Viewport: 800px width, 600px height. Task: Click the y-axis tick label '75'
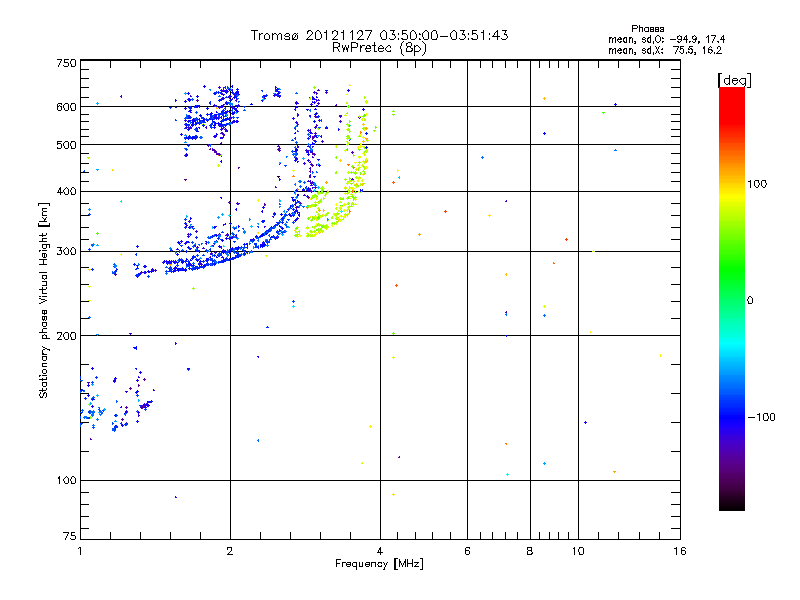click(70, 536)
